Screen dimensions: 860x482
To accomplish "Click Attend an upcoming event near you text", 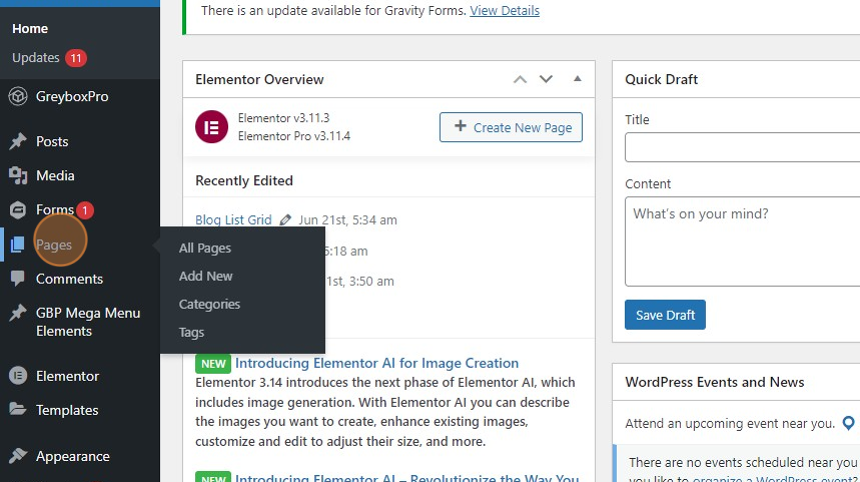I will click(729, 423).
